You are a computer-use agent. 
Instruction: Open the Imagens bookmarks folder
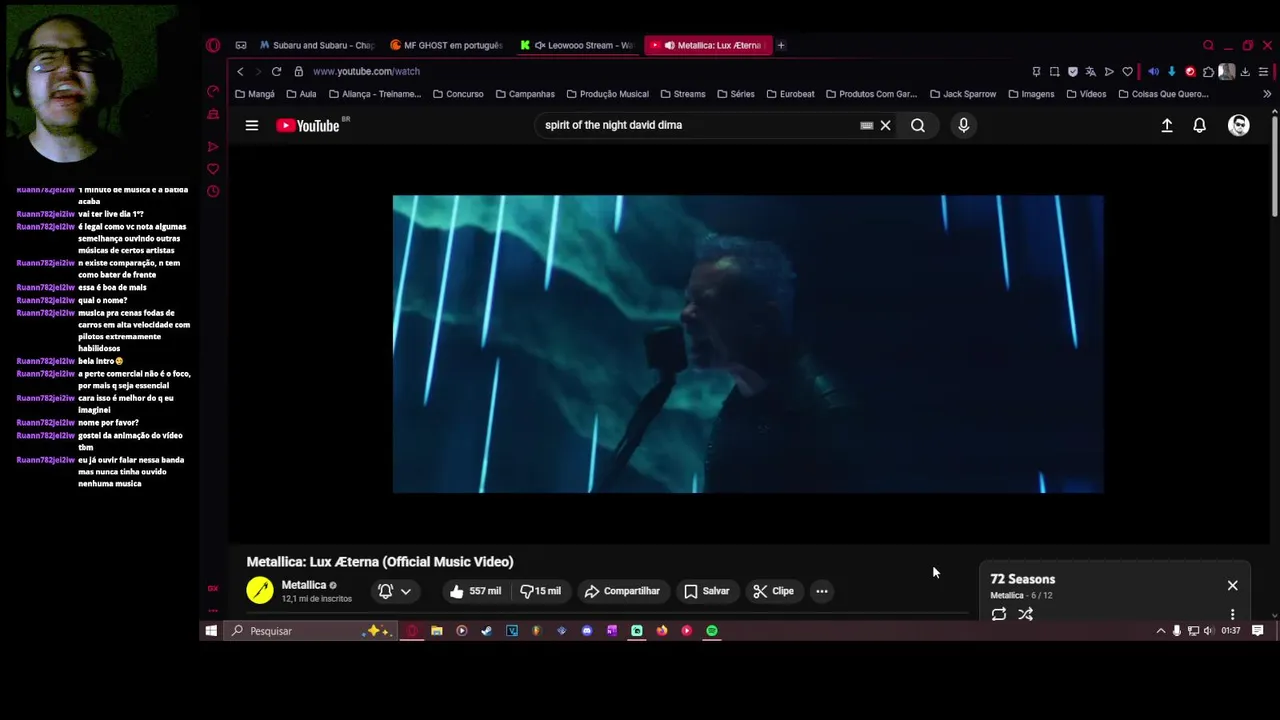pos(1031,94)
